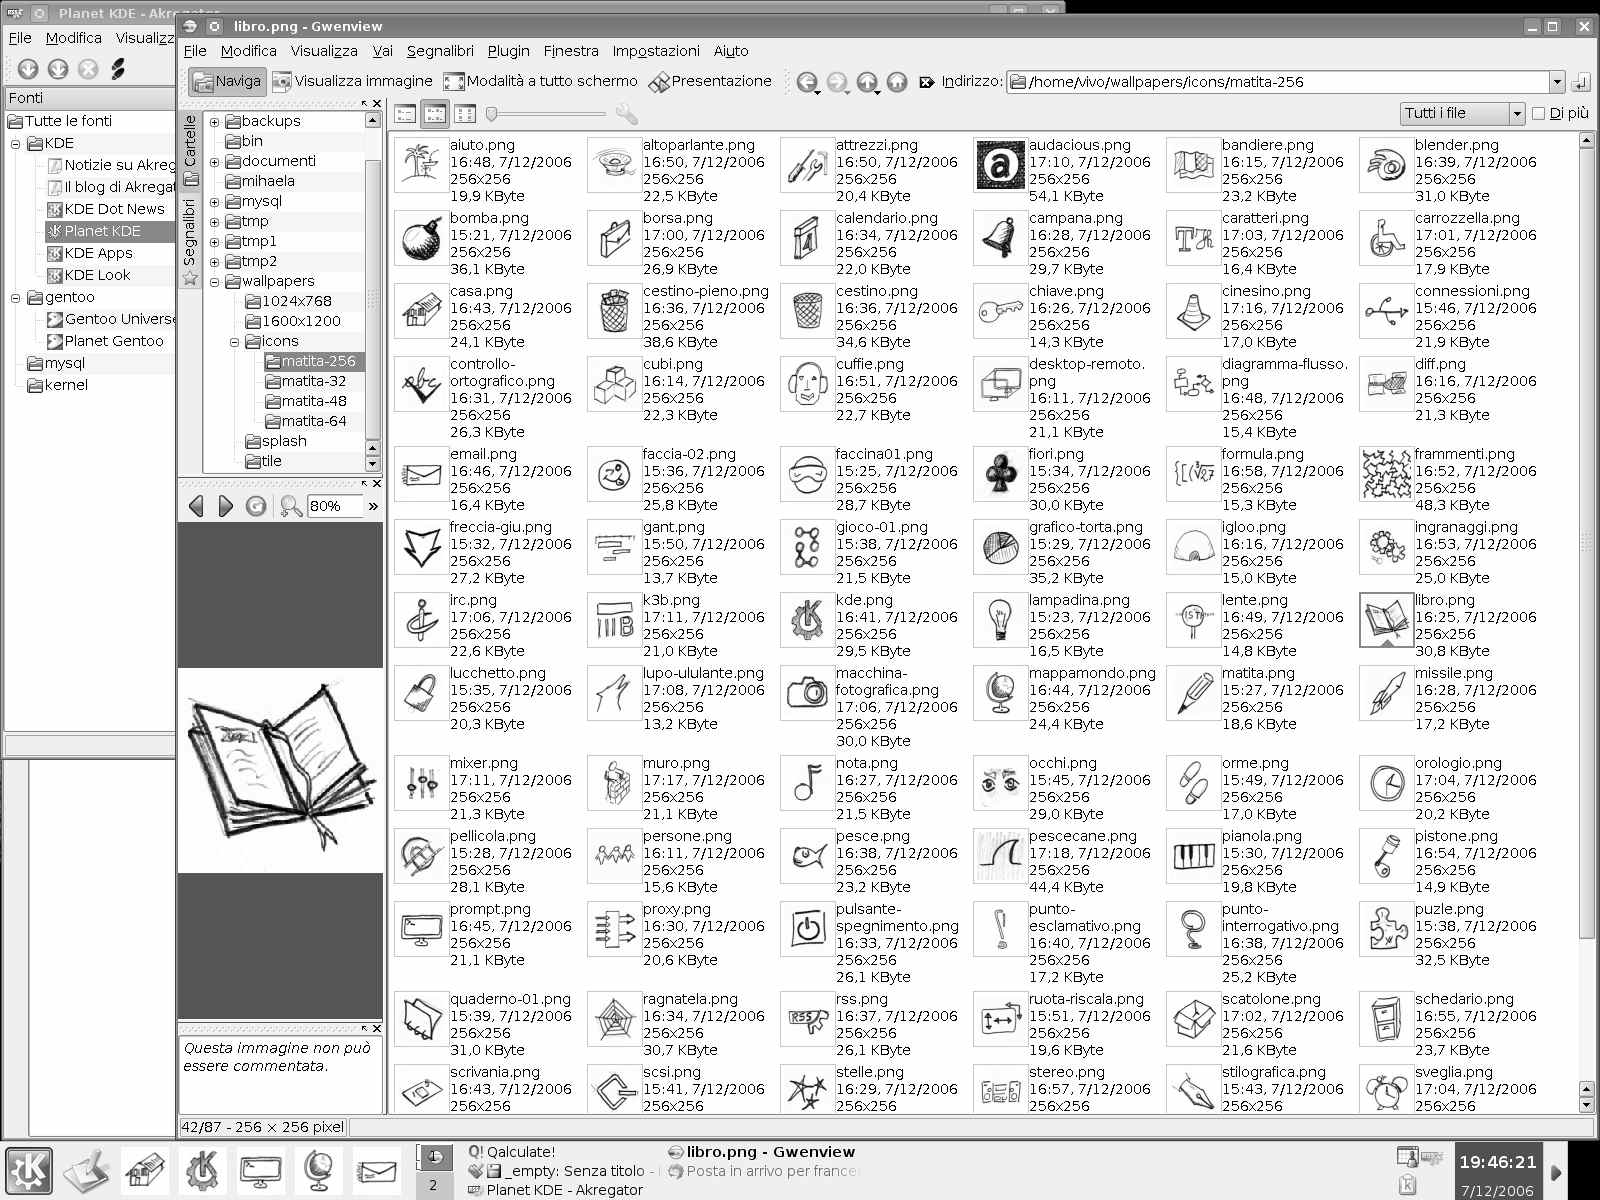Select the third thumbnail layout mode icon
The height and width of the screenshot is (1200, 1600).
[x=465, y=114]
